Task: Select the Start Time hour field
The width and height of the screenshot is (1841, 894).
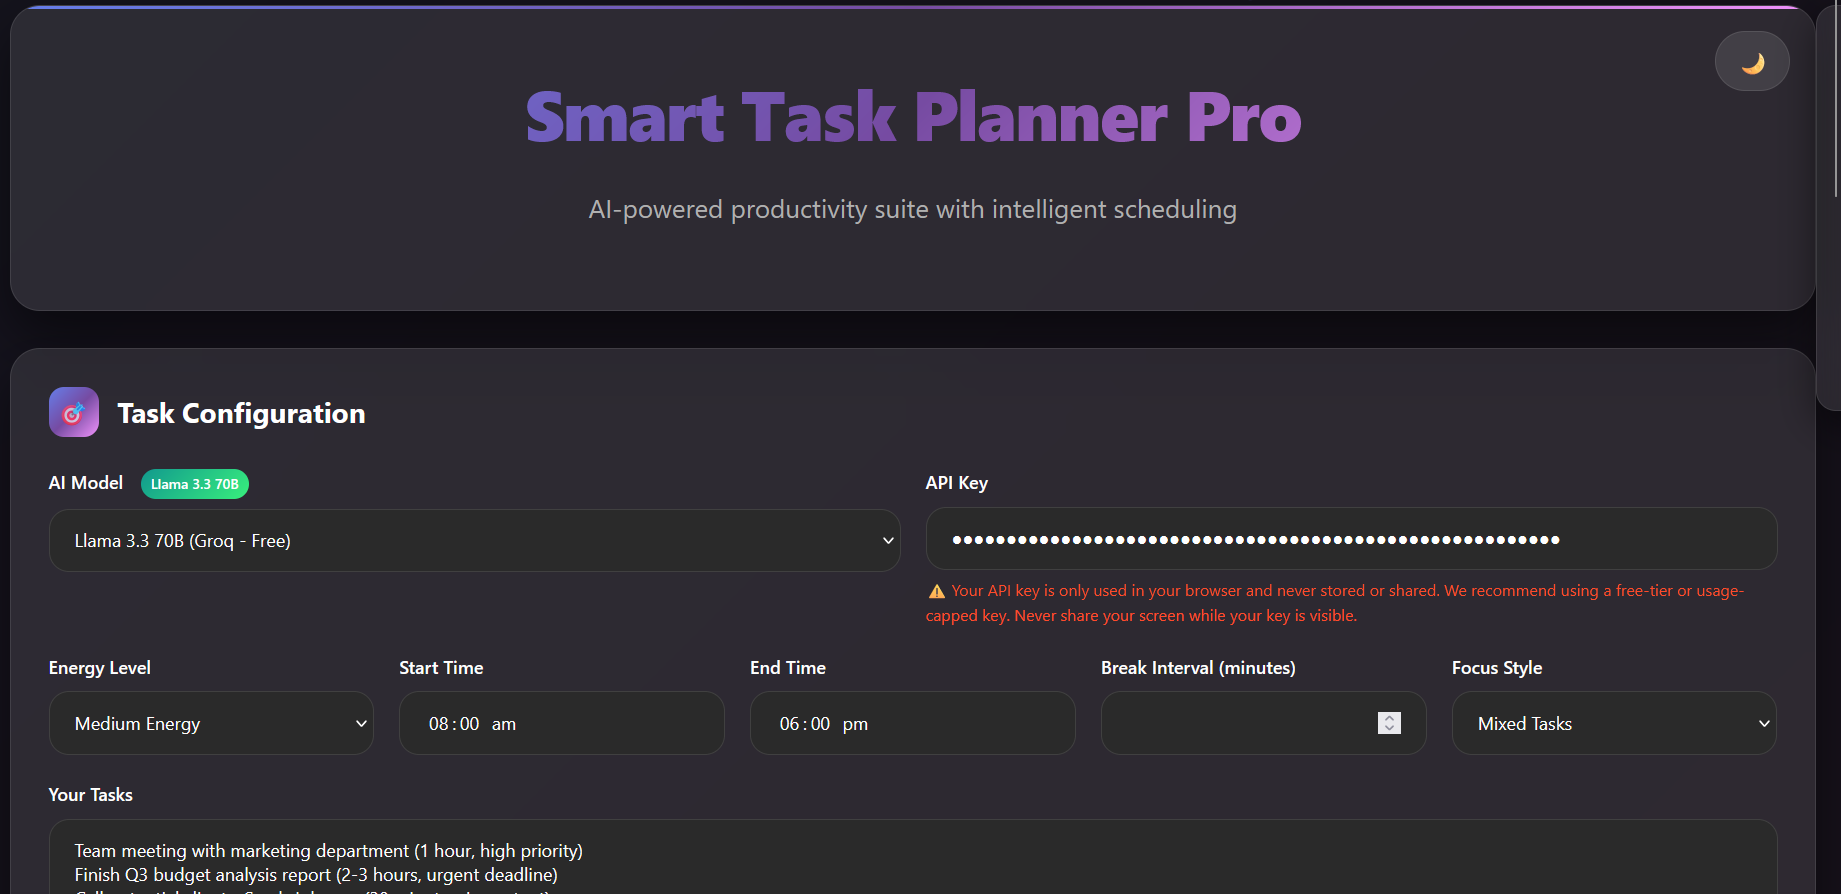Action: [x=437, y=723]
